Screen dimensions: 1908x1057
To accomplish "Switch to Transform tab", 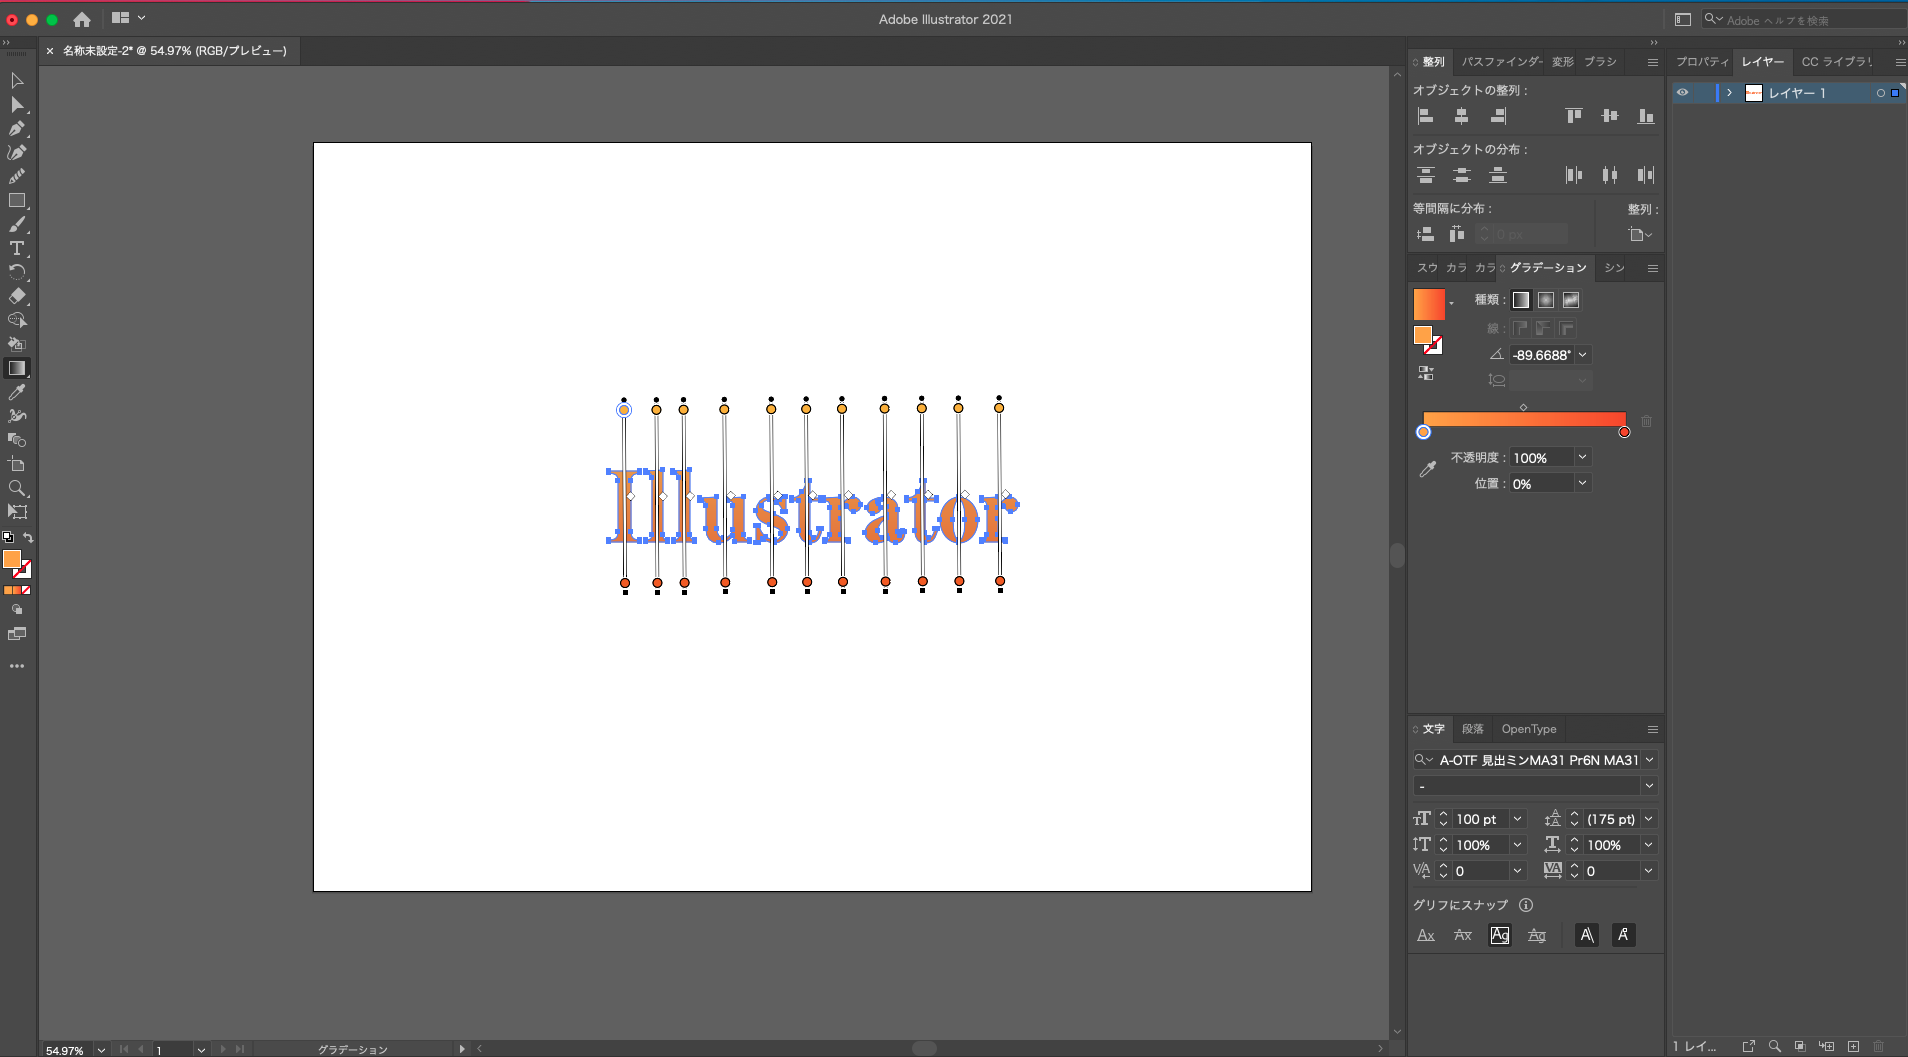I will [x=1563, y=62].
